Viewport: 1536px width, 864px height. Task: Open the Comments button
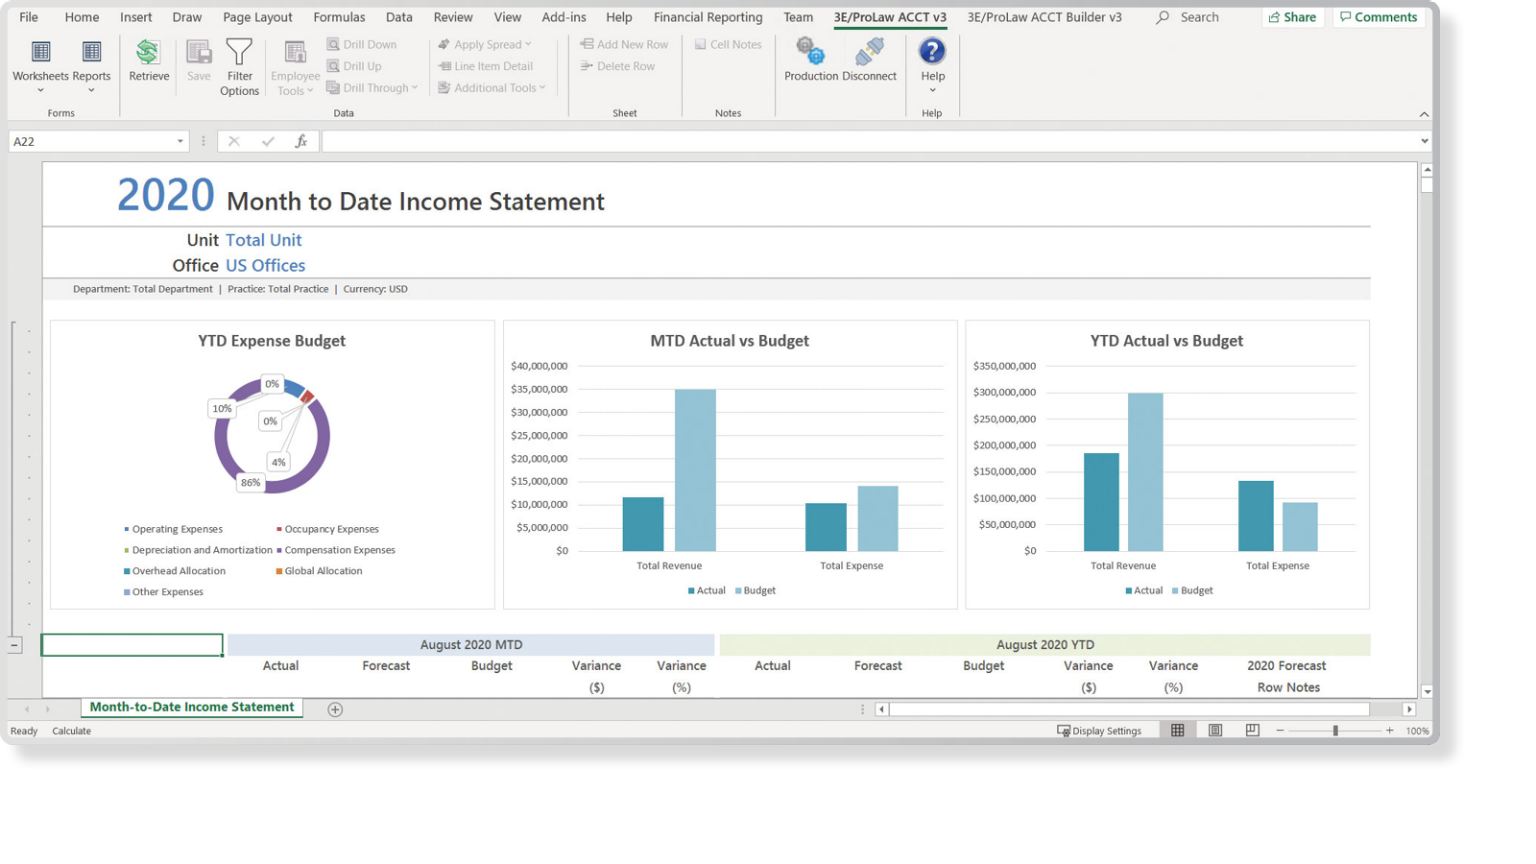point(1378,17)
